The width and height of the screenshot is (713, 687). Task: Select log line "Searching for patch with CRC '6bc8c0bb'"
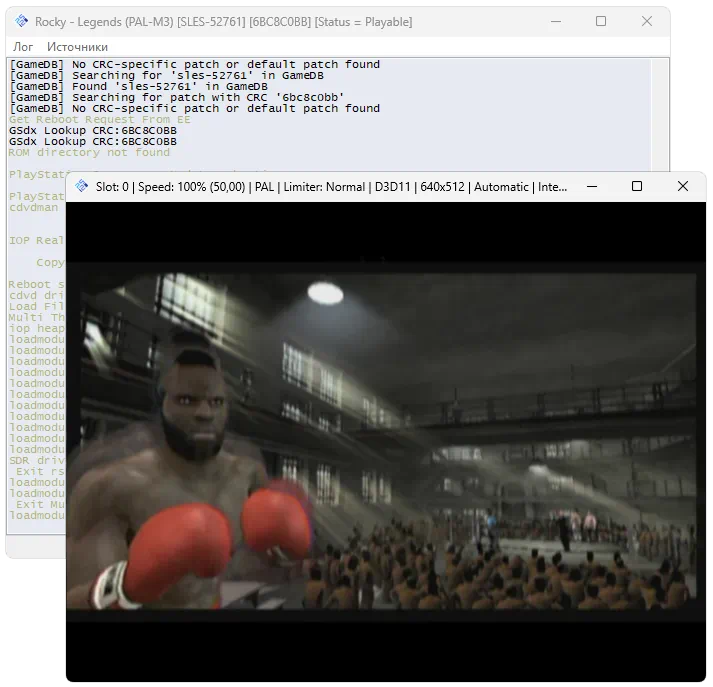tap(177, 97)
